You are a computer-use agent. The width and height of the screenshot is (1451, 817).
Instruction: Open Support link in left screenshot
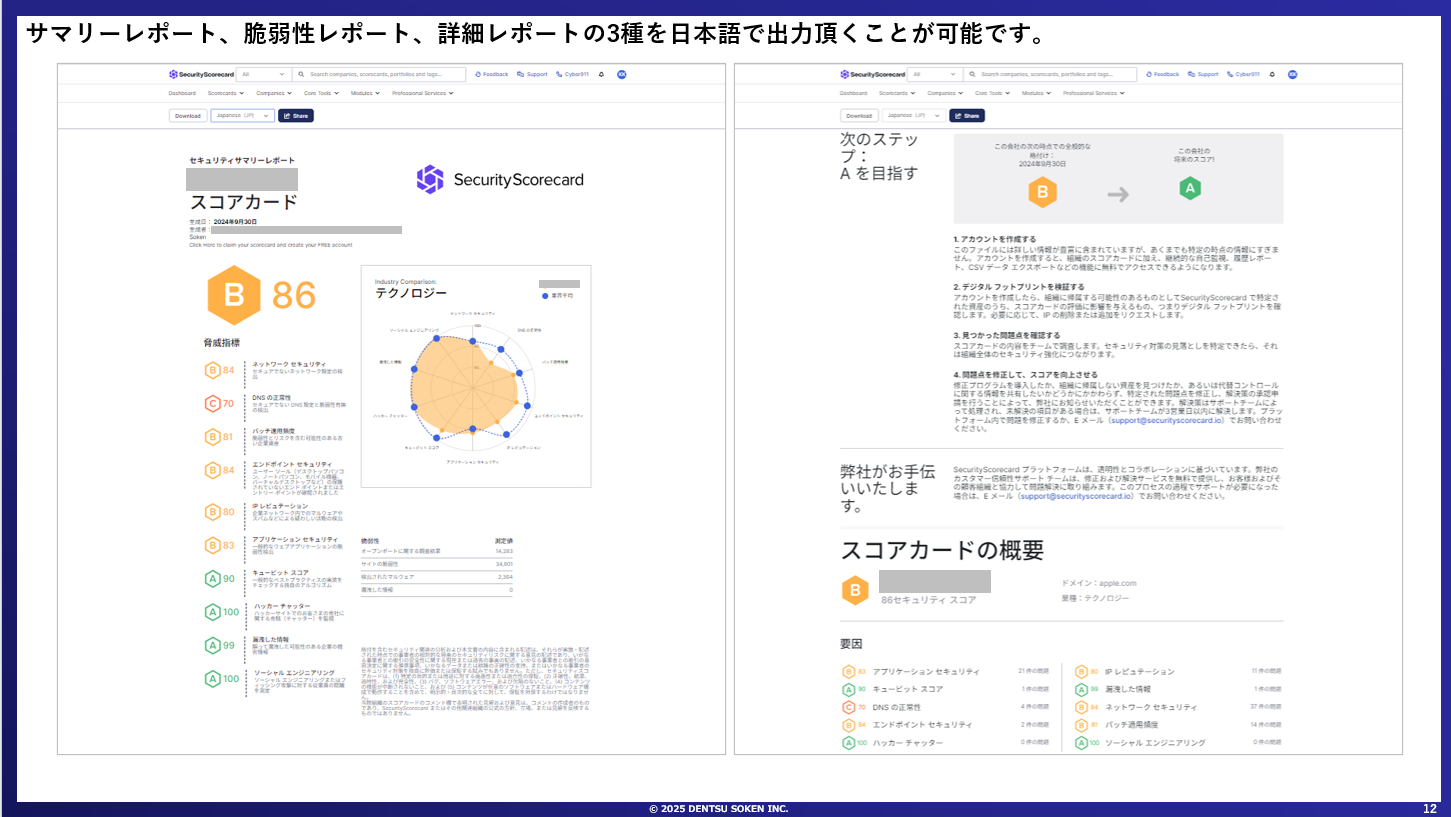(533, 74)
